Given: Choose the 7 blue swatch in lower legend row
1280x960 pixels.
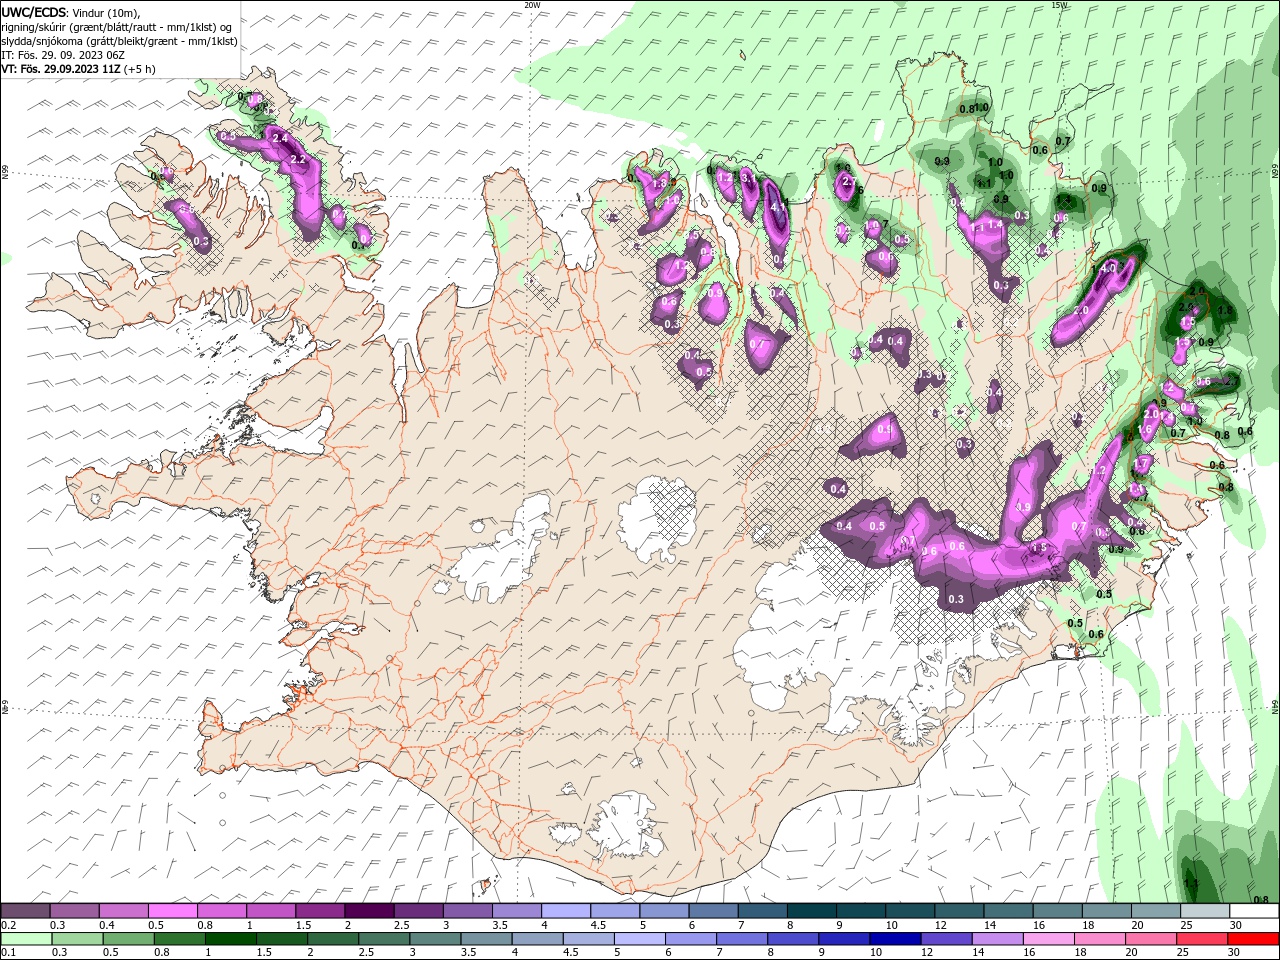Looking at the screenshot, I should pyautogui.click(x=741, y=939).
